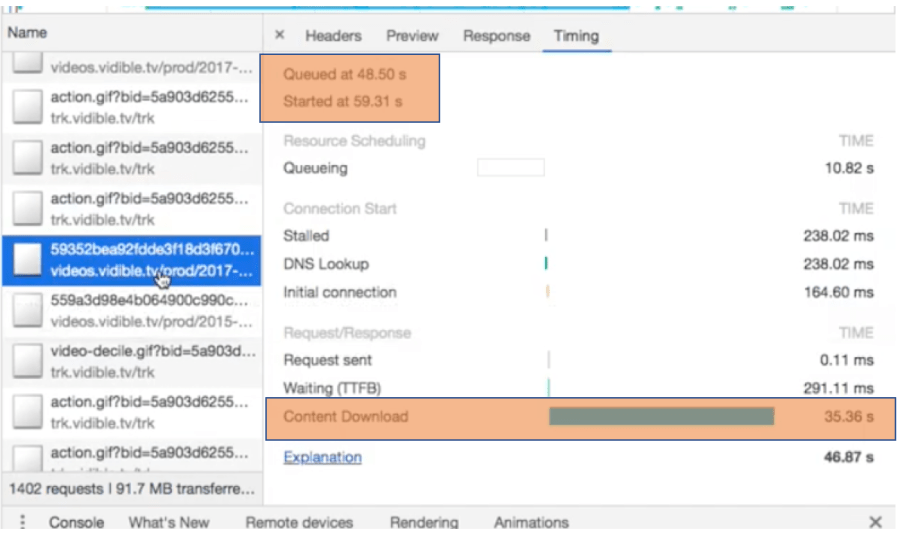Switch to the Headers tab
The image size is (900, 544).
[333, 36]
